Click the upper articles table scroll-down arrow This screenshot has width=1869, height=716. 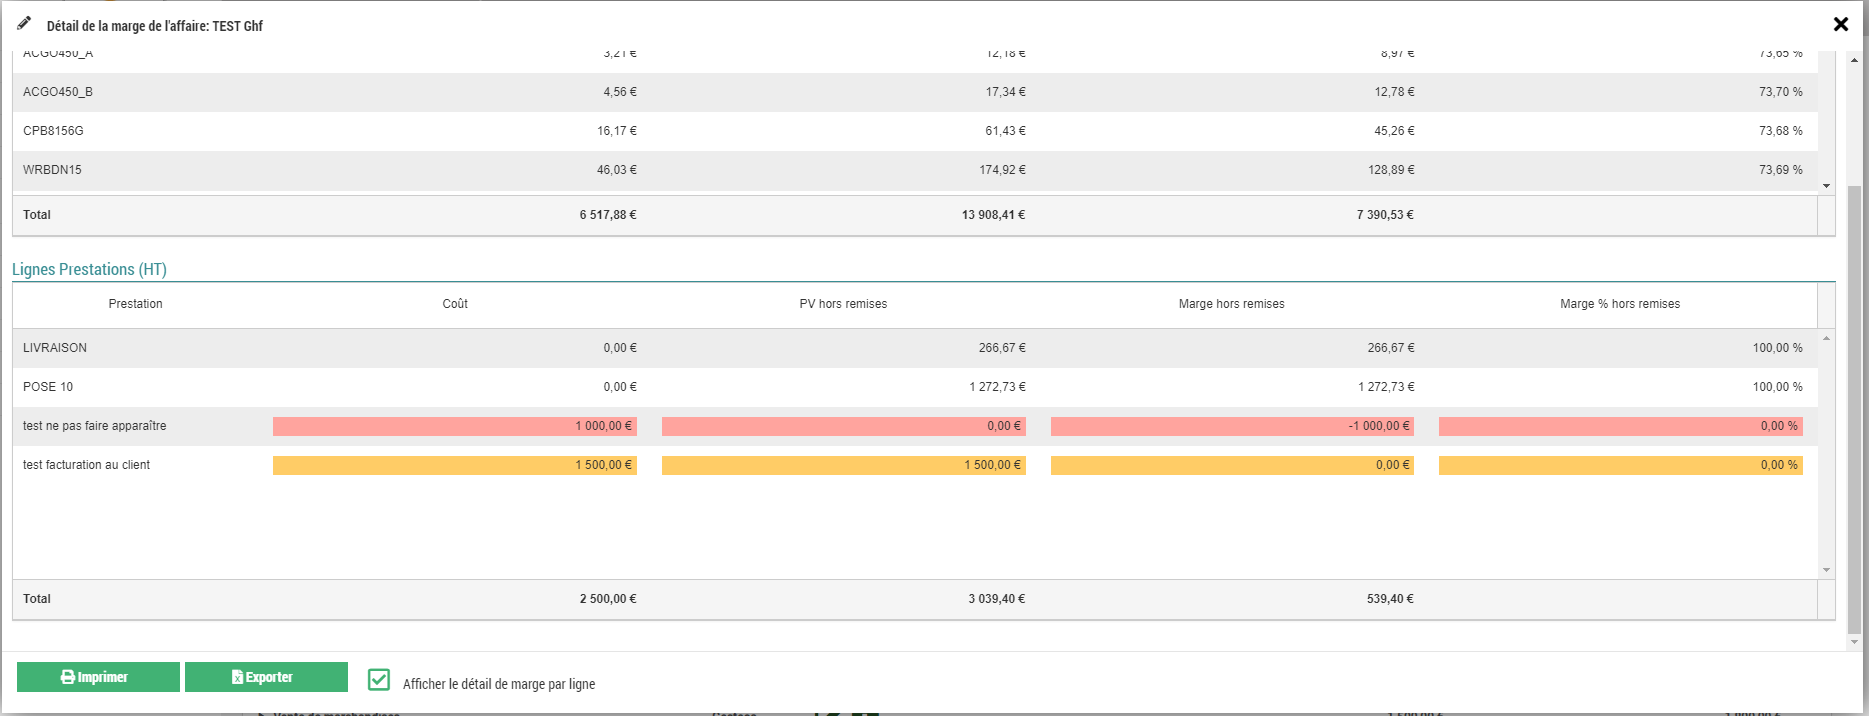(1826, 186)
